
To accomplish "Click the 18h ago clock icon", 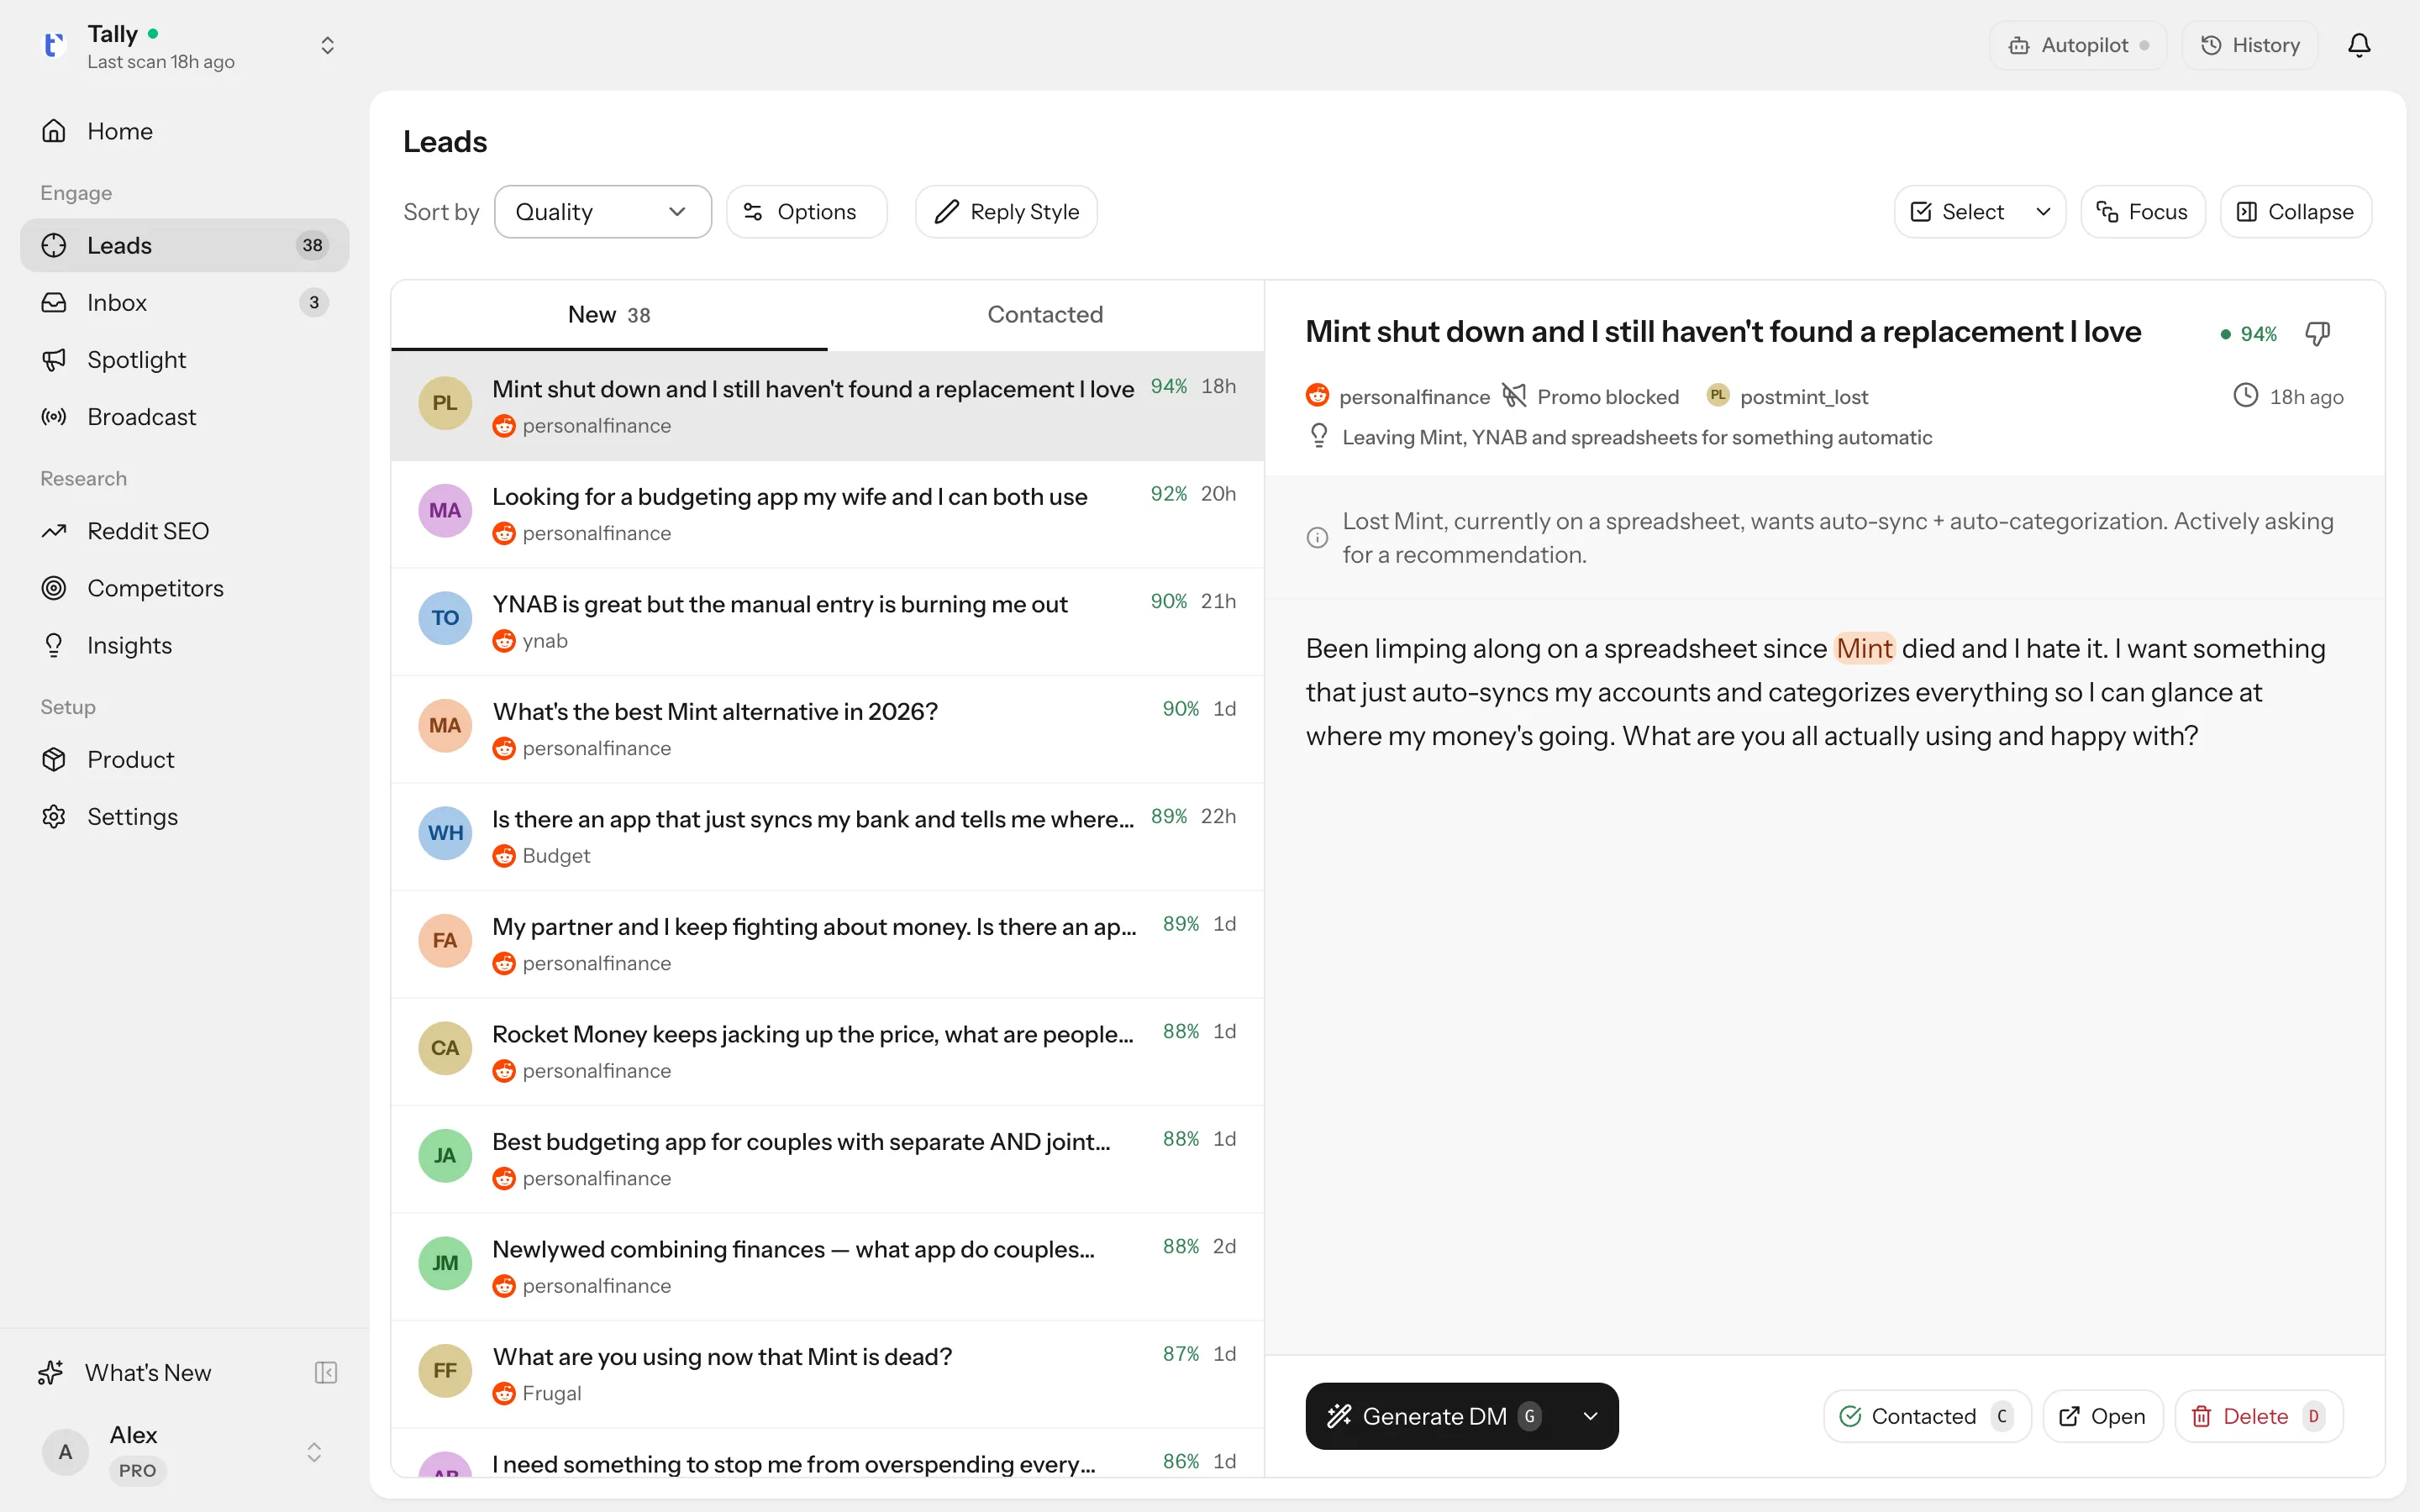I will pyautogui.click(x=2246, y=396).
